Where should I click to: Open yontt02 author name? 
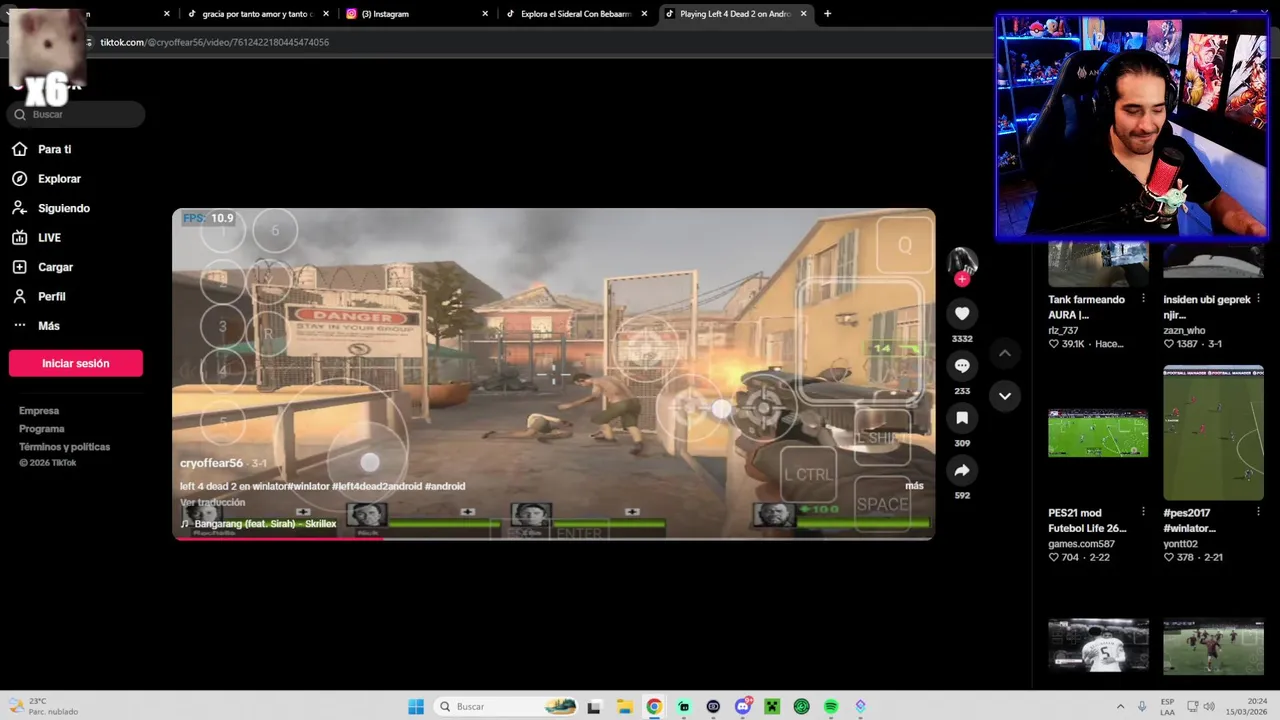1180,544
